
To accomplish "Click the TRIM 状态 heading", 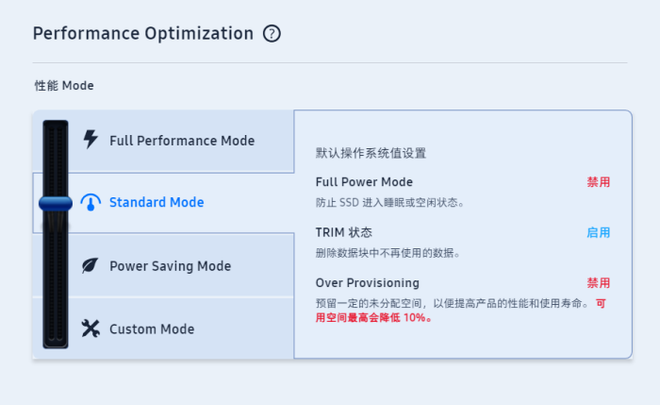I will click(x=344, y=233).
